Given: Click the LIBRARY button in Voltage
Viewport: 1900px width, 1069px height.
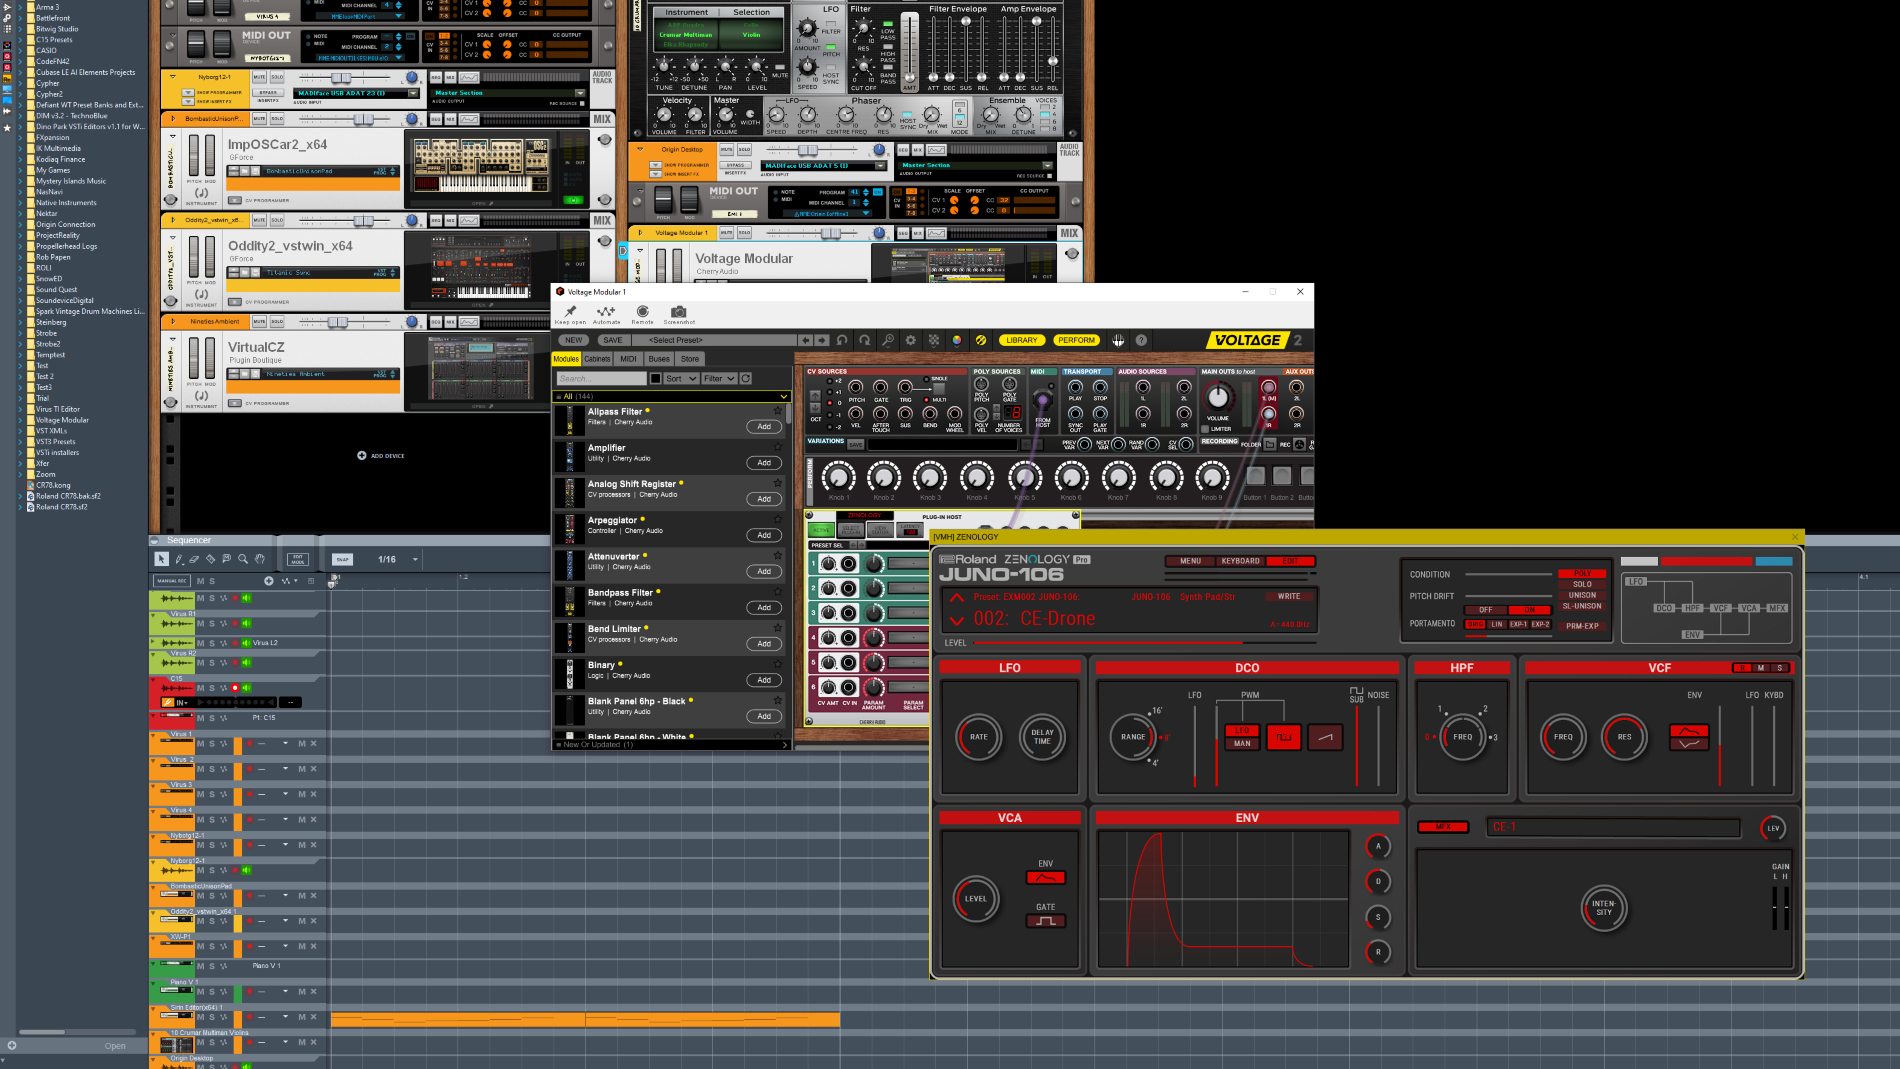Looking at the screenshot, I should (1021, 340).
